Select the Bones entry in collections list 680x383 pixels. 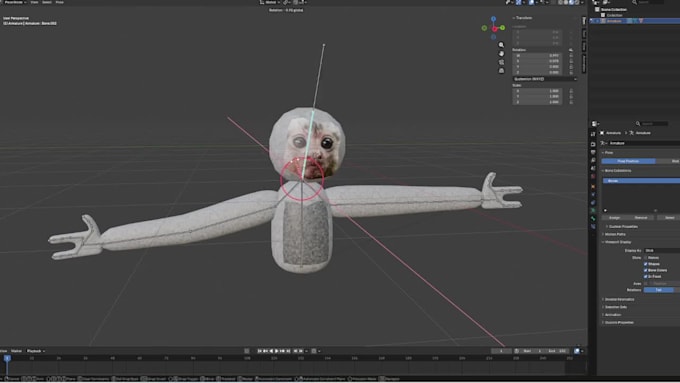pyautogui.click(x=641, y=180)
